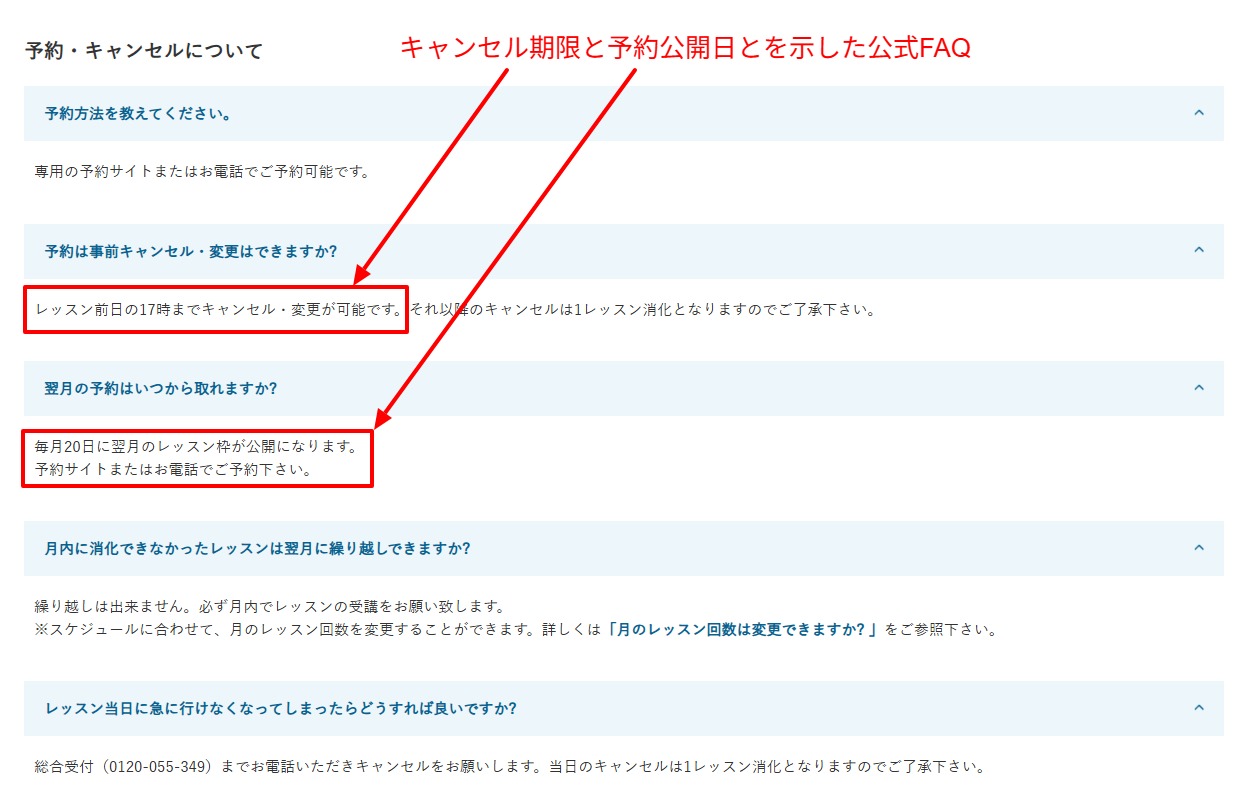
Task: Open the 「月のレッスン回数は変更できますか?」 link
Action: [x=743, y=630]
